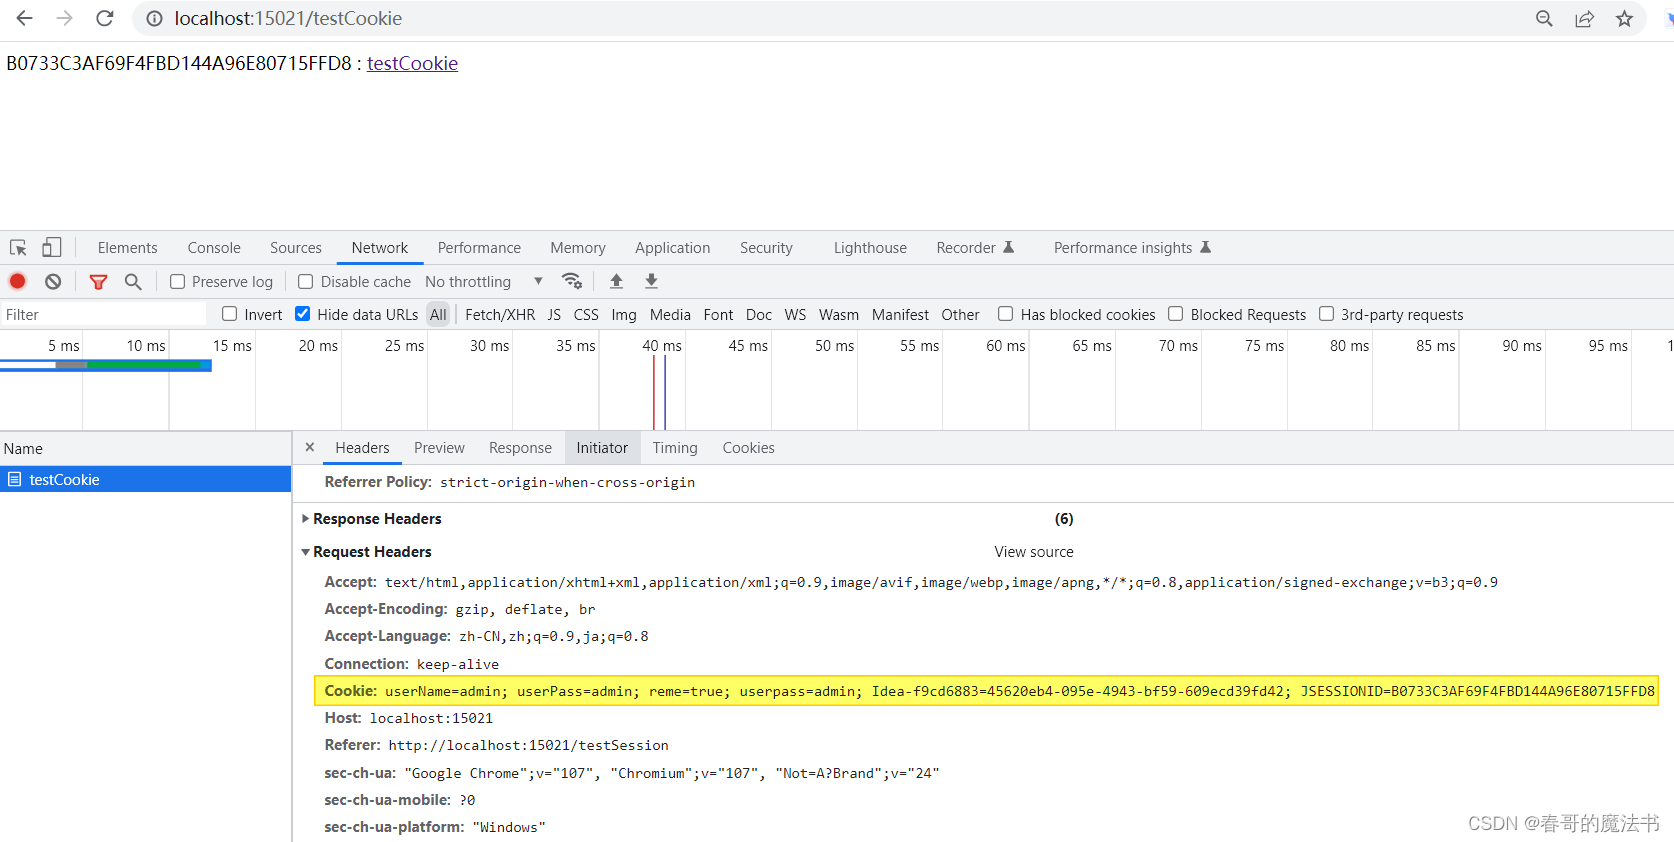This screenshot has height=842, width=1674.
Task: Activate the inspect element picker icon
Action: click(x=18, y=247)
